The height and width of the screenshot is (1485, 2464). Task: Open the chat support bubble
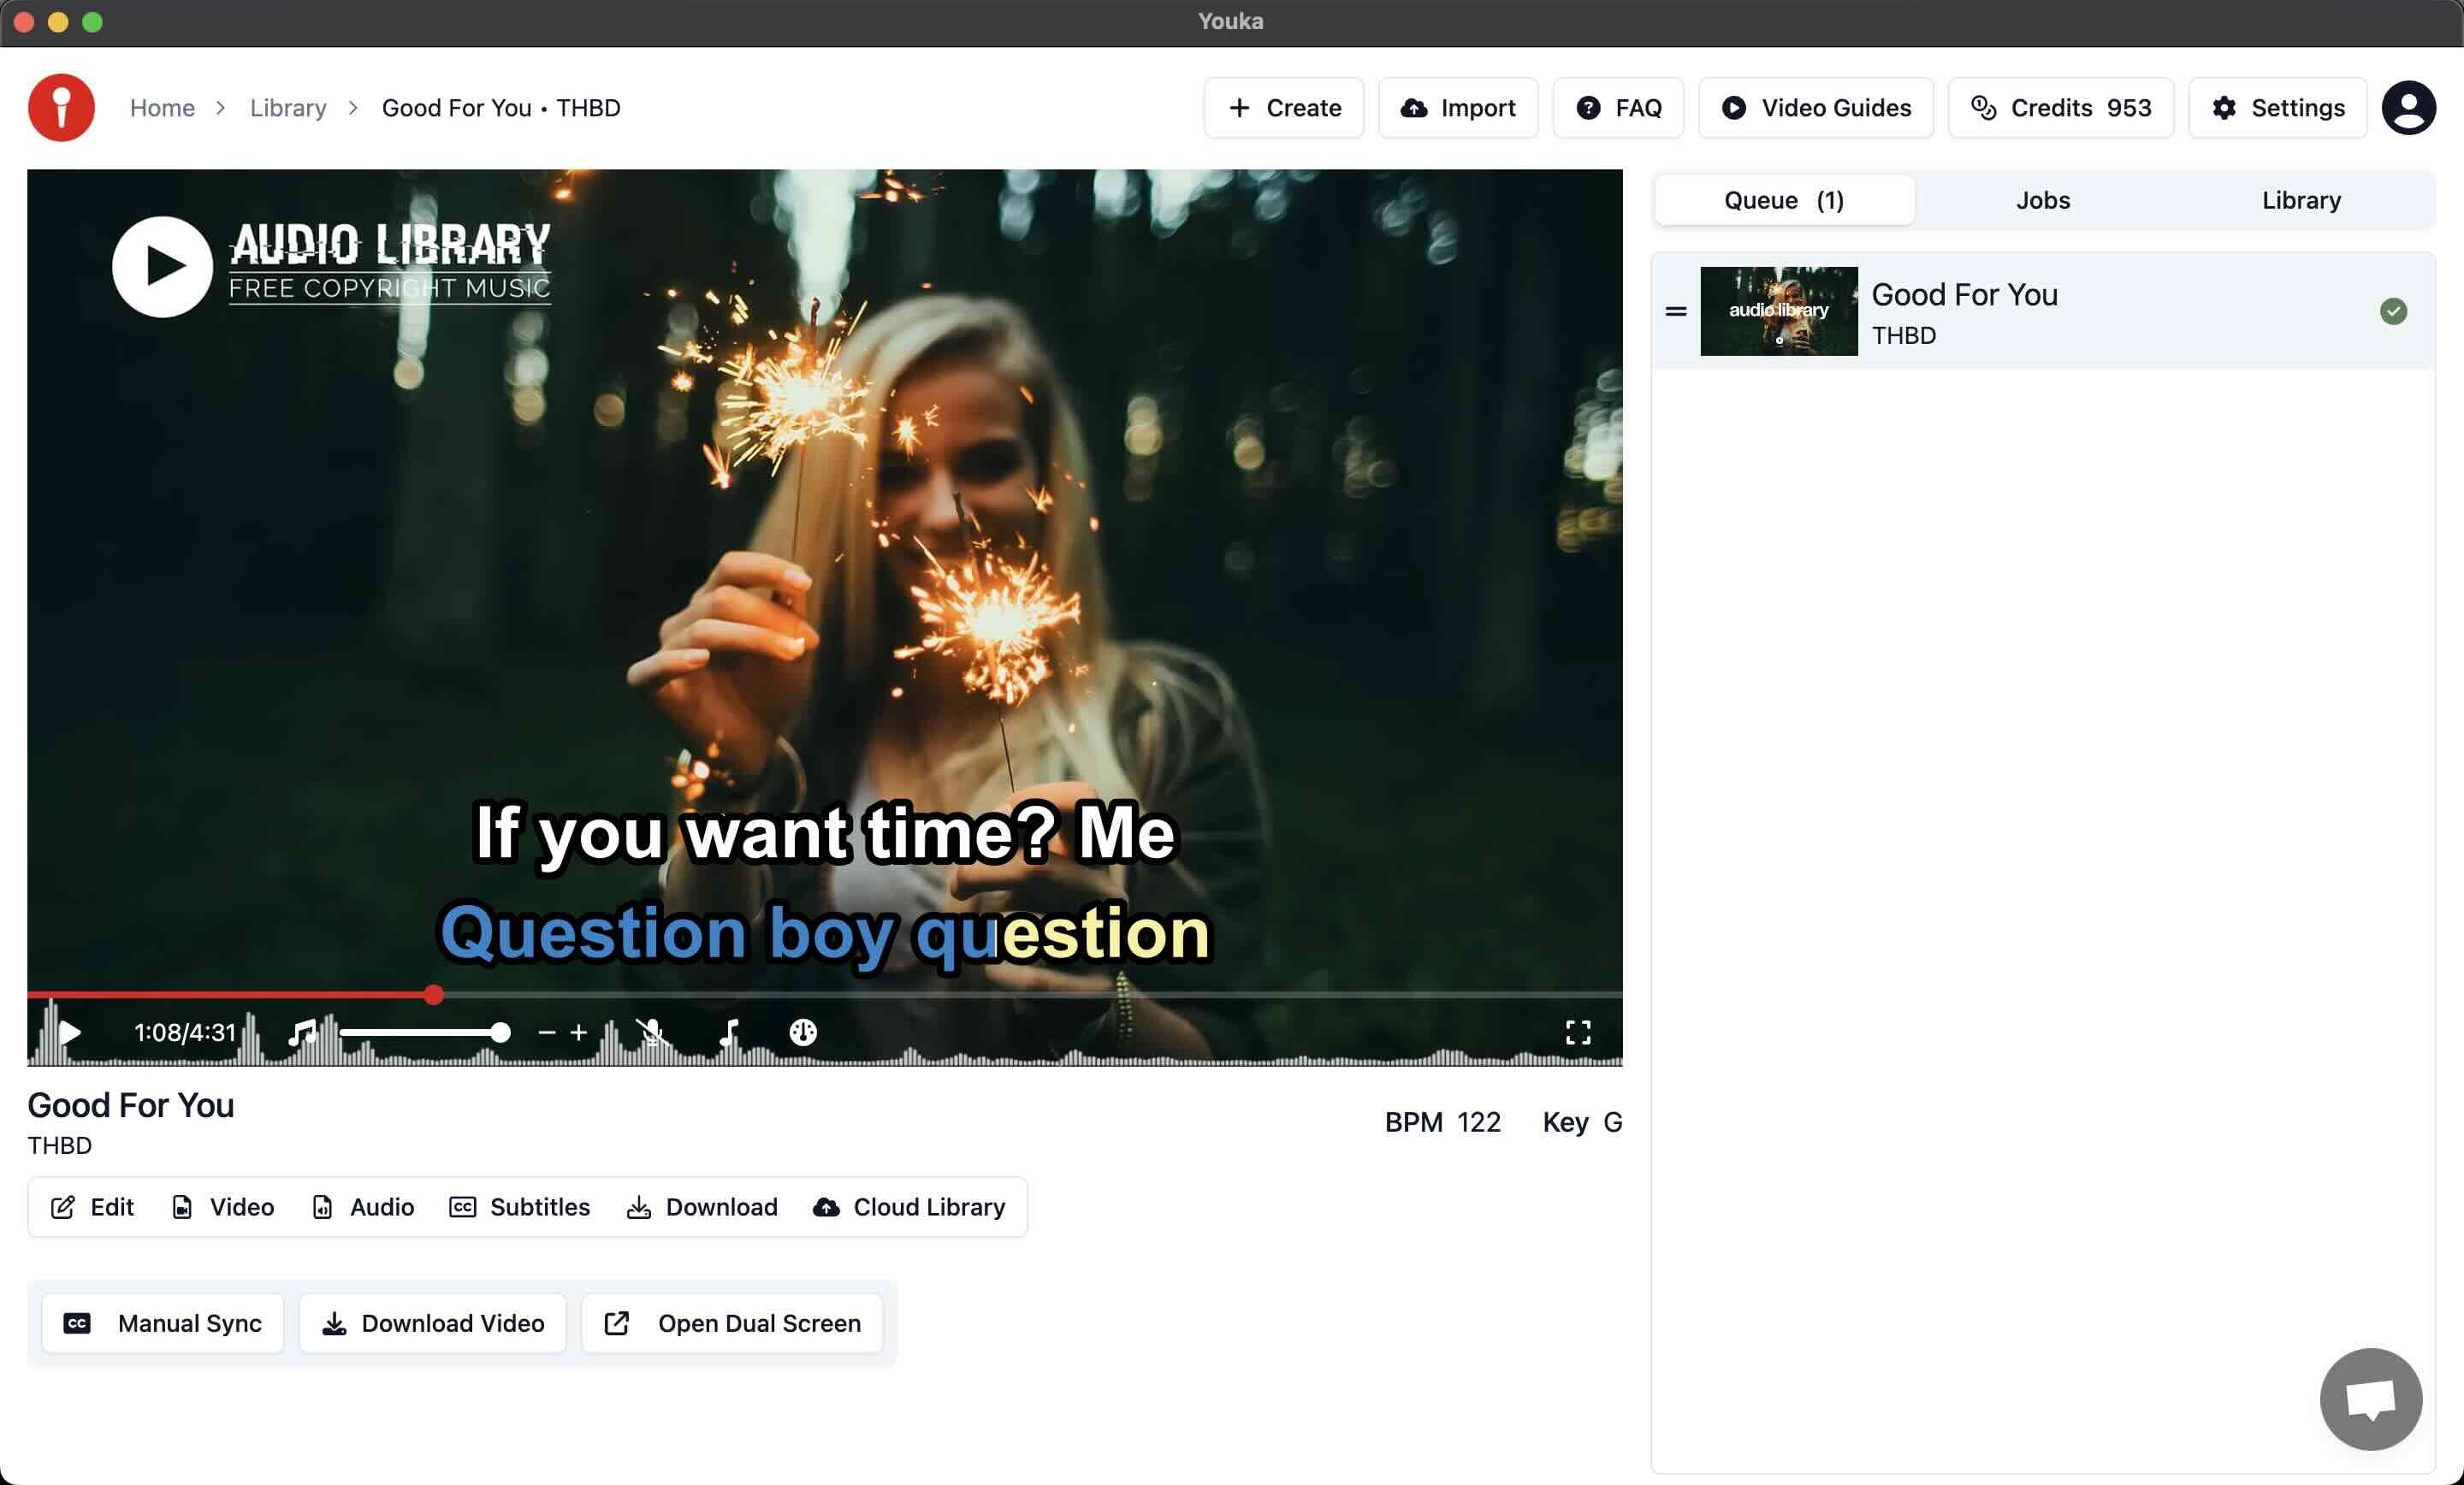click(2370, 1398)
